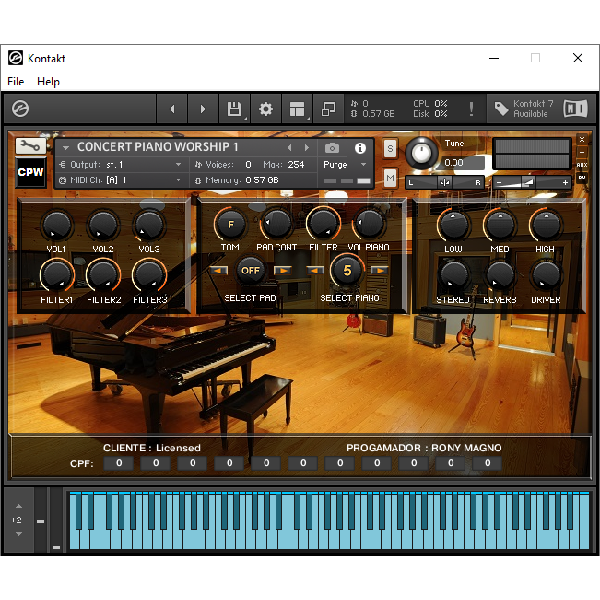Click the VOL PIANO knob
Viewport: 600px width, 600px height.
point(369,224)
